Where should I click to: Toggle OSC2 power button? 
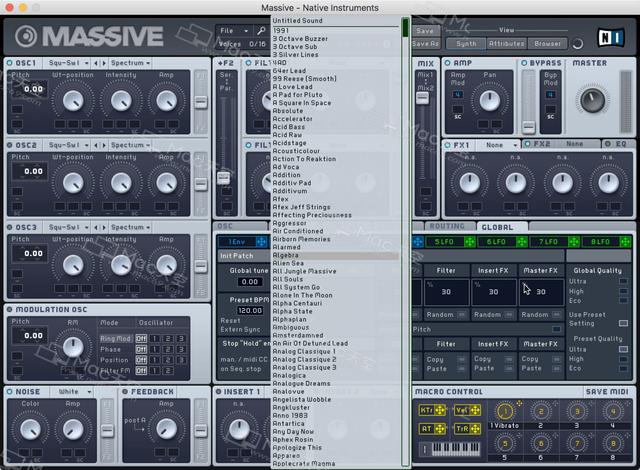pos(10,145)
